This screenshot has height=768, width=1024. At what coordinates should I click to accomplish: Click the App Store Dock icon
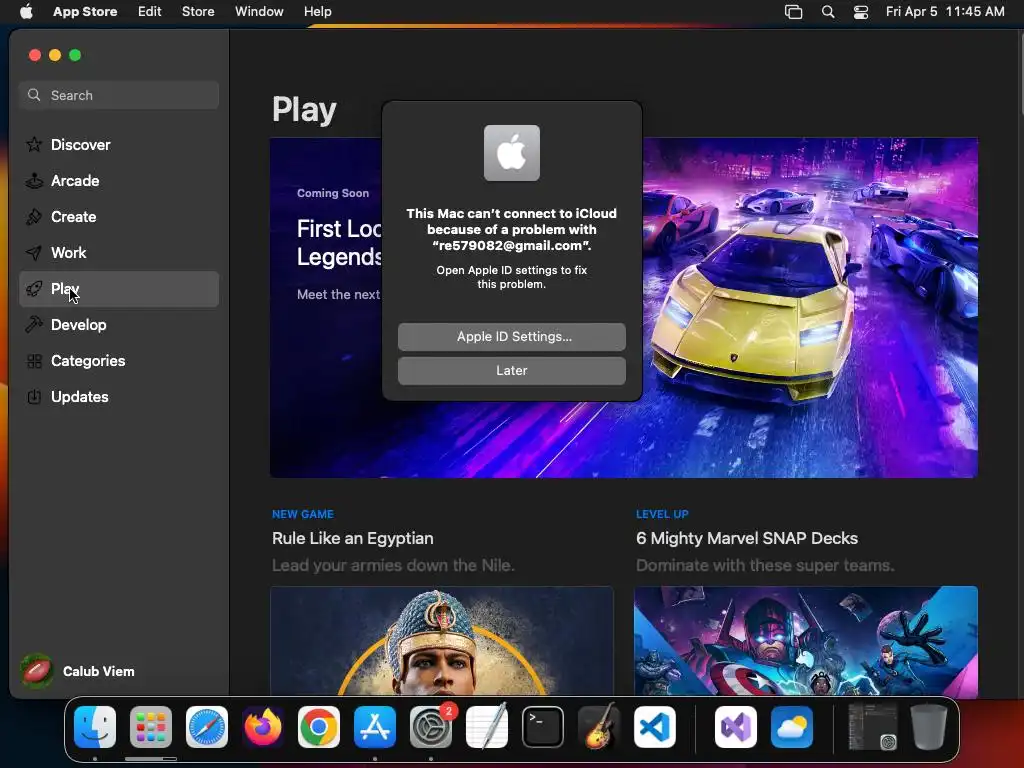(x=375, y=727)
